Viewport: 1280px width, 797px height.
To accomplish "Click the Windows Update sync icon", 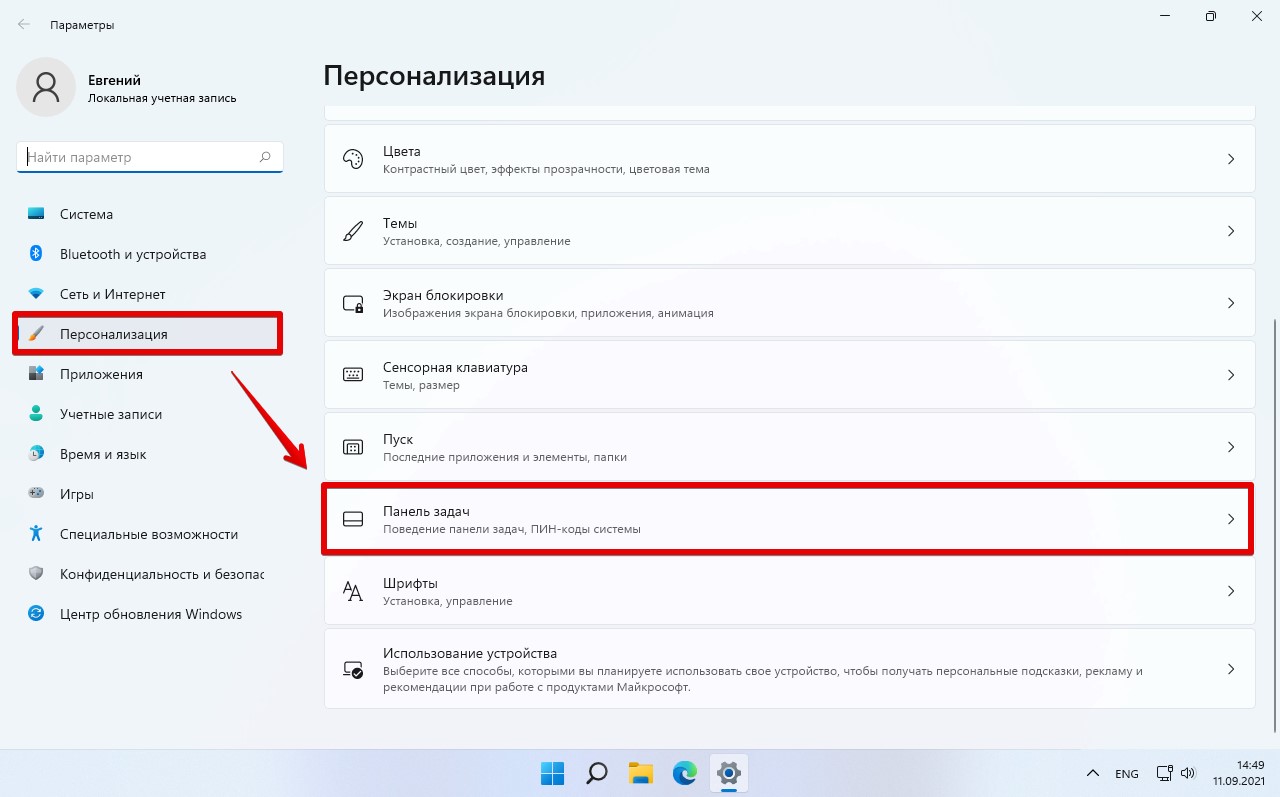I will coord(36,614).
